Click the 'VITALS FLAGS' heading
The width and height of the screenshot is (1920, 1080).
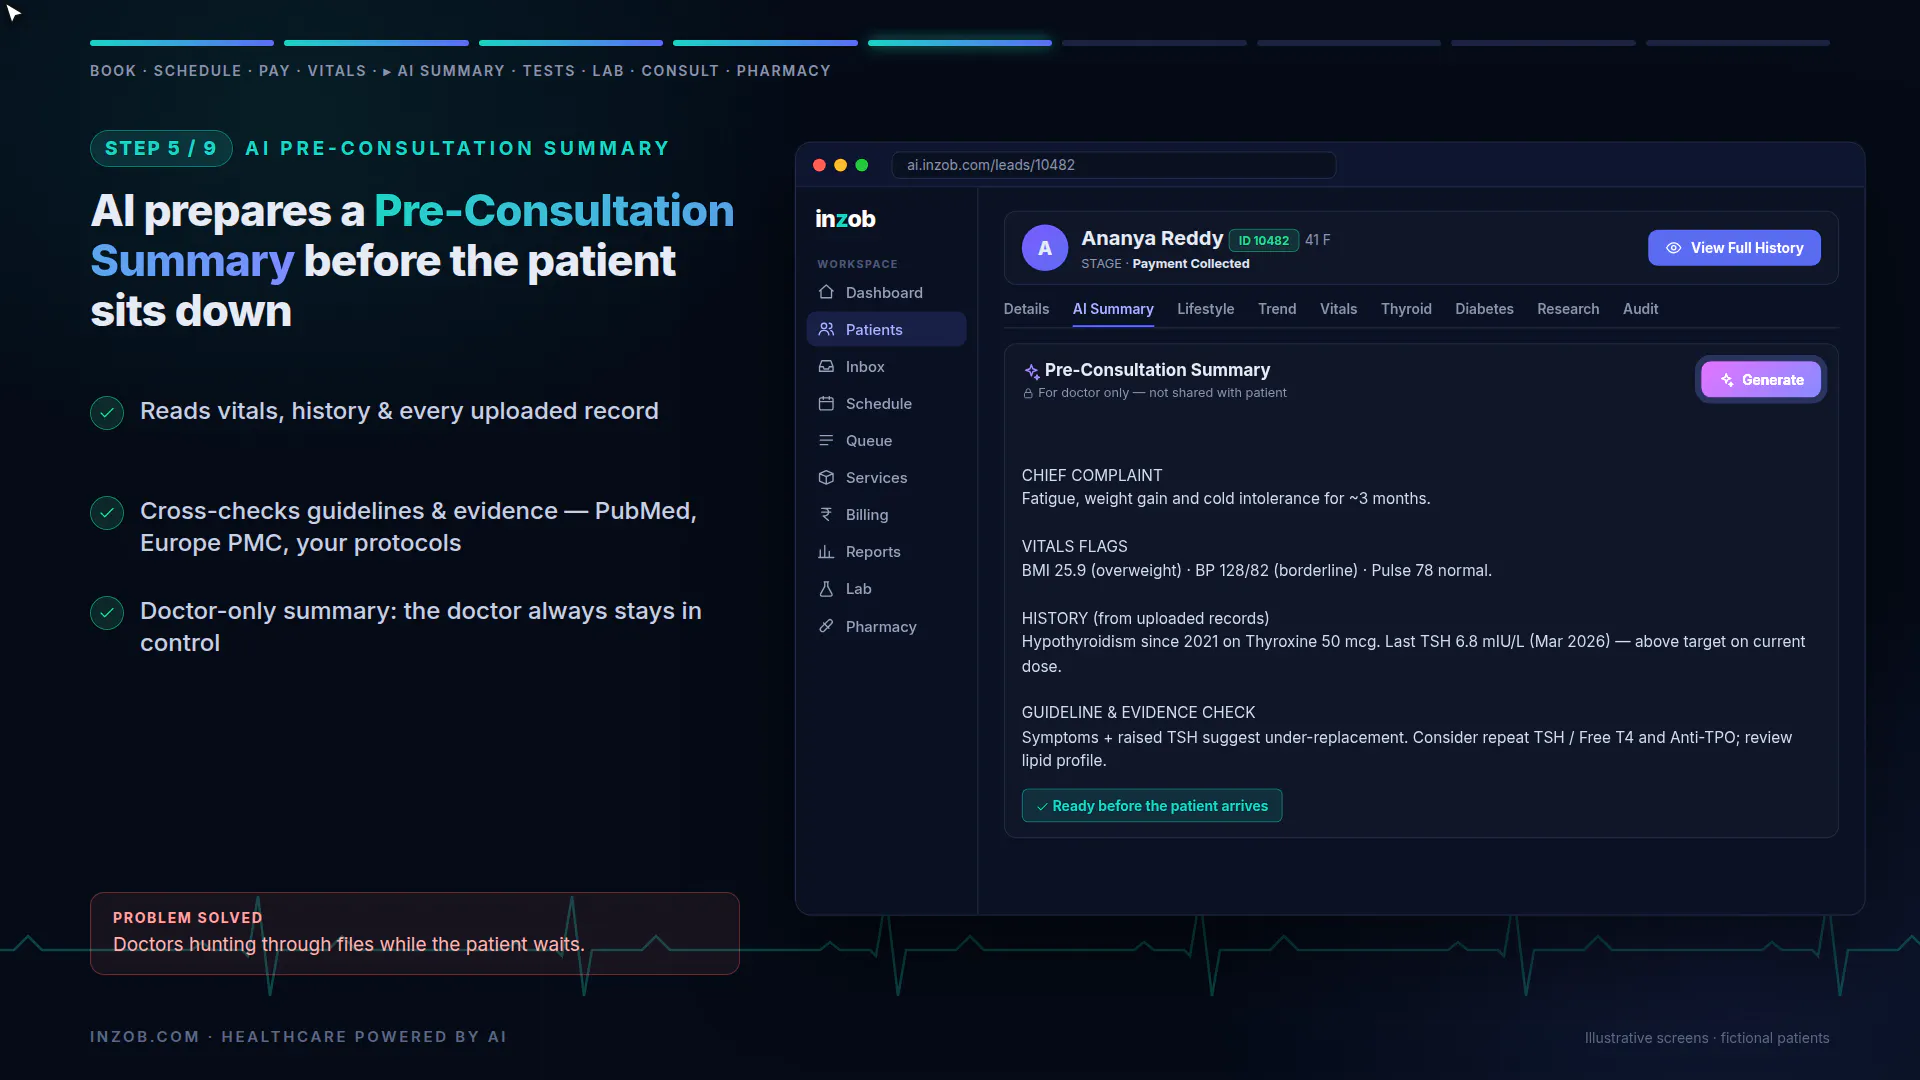1074,547
